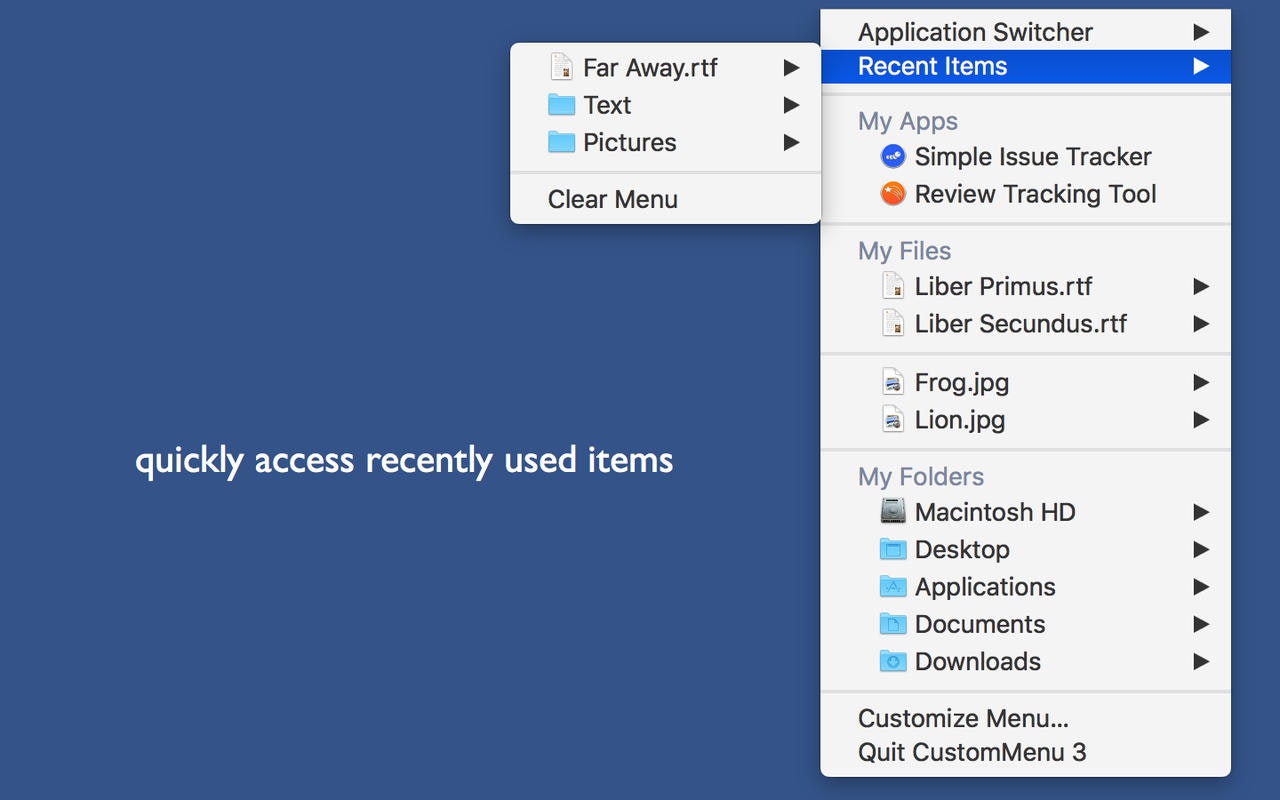1280x800 pixels.
Task: Expand the Liber Primus.rtf submenu arrow
Action: pyautogui.click(x=1201, y=286)
